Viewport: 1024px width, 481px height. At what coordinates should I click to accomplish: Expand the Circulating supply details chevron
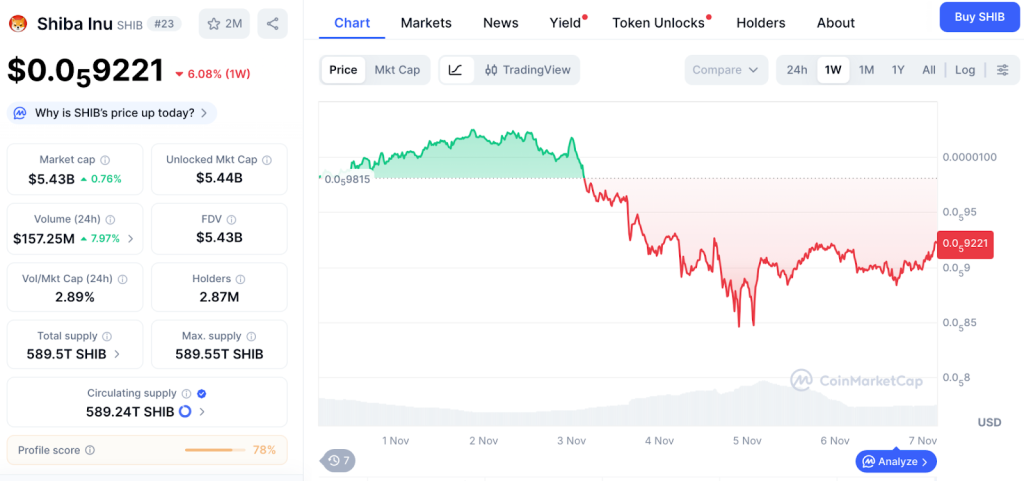[x=203, y=411]
